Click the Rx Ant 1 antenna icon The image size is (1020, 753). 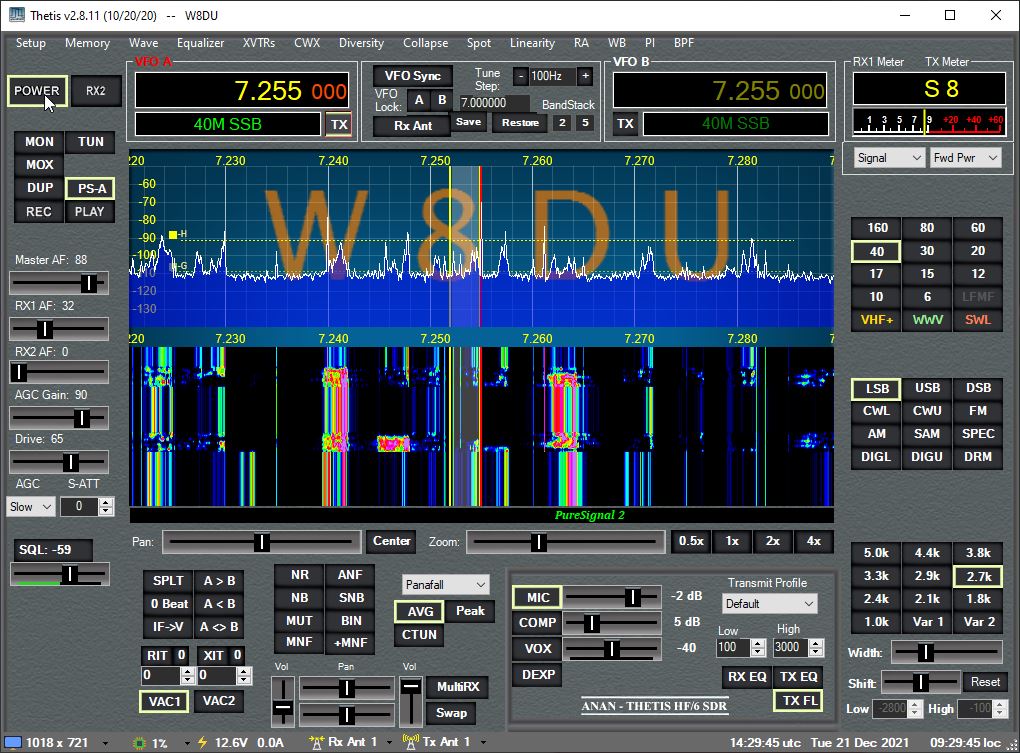pos(317,742)
